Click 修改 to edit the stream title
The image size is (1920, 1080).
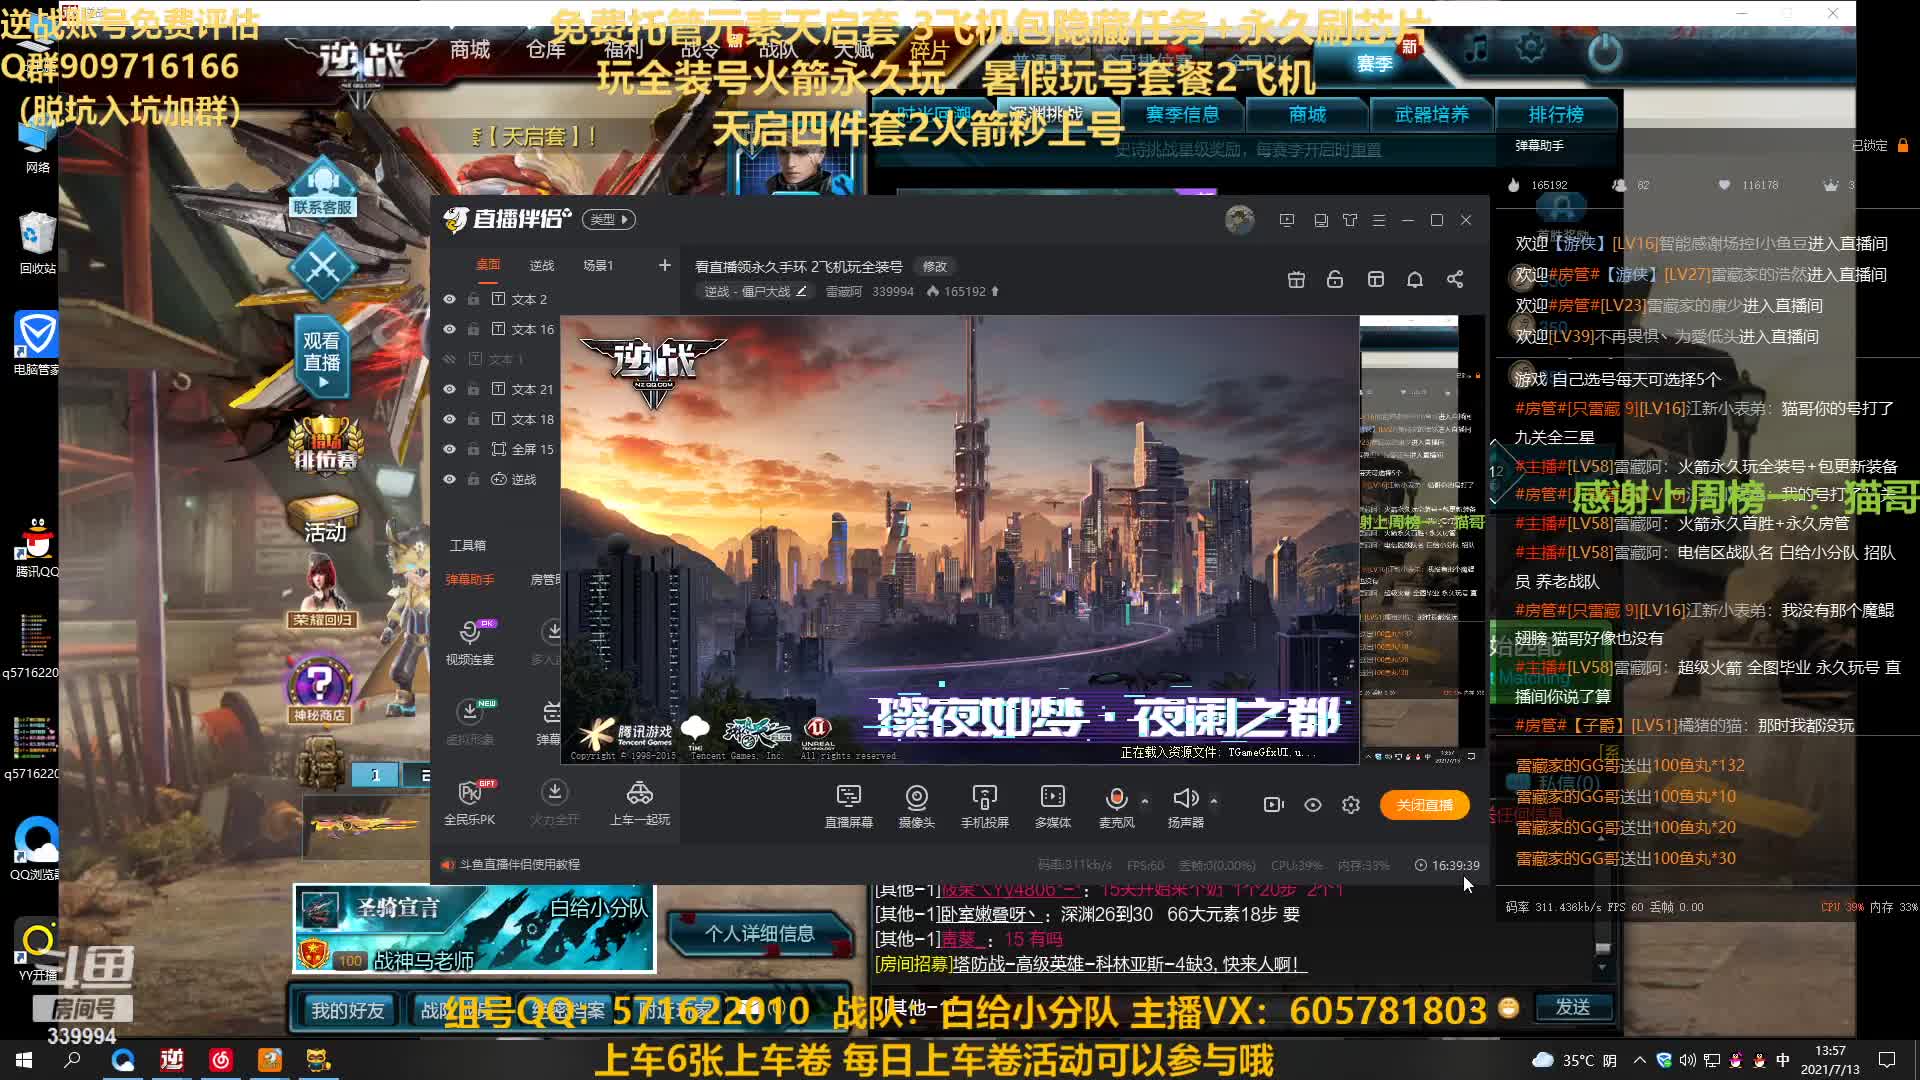(x=935, y=266)
